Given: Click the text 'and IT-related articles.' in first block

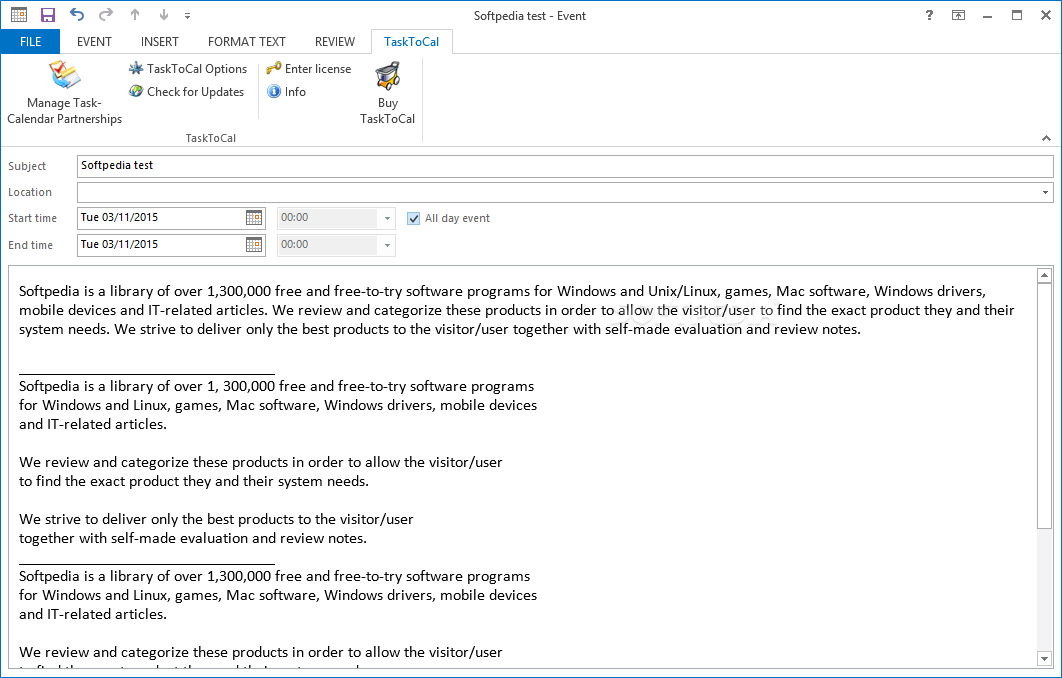Looking at the screenshot, I should 93,425.
